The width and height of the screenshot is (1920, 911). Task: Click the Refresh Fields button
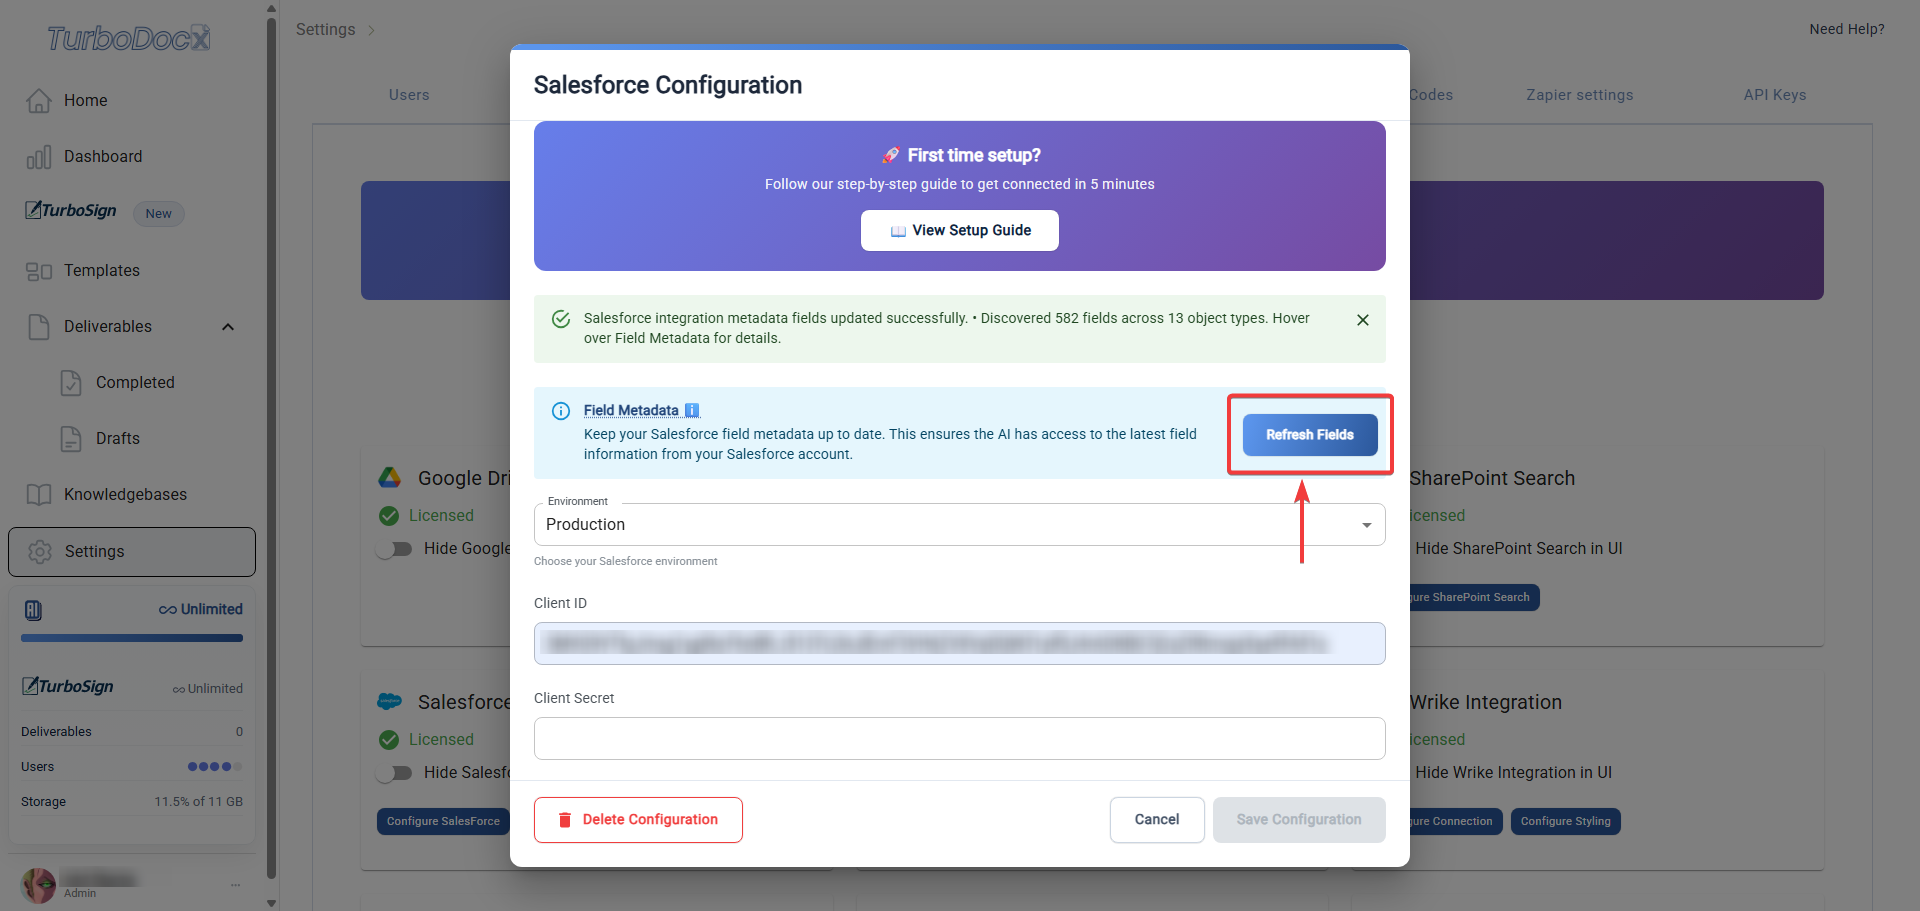1310,435
